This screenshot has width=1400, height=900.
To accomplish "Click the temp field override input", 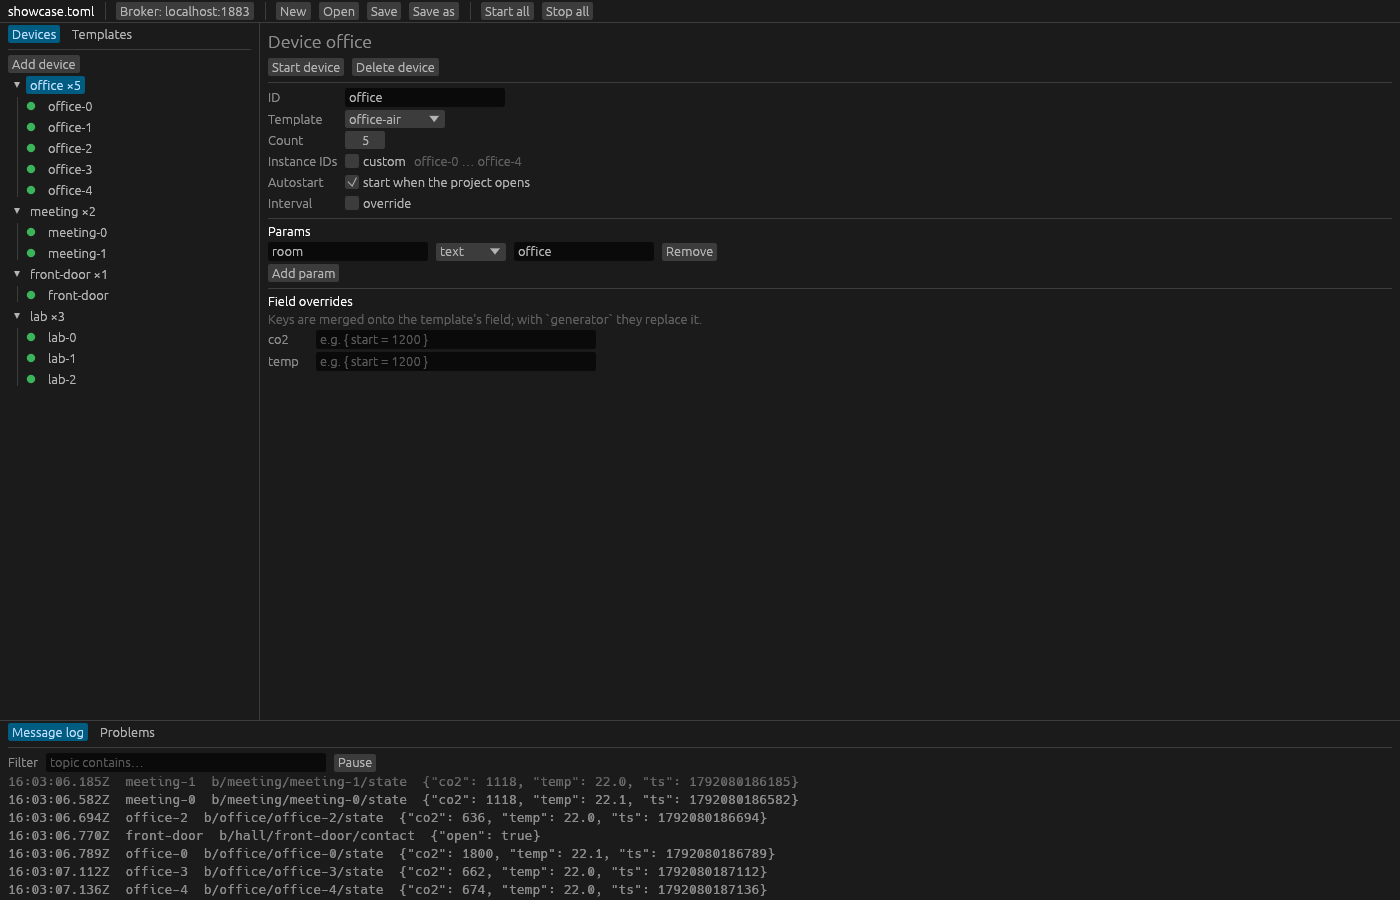I will coord(456,362).
